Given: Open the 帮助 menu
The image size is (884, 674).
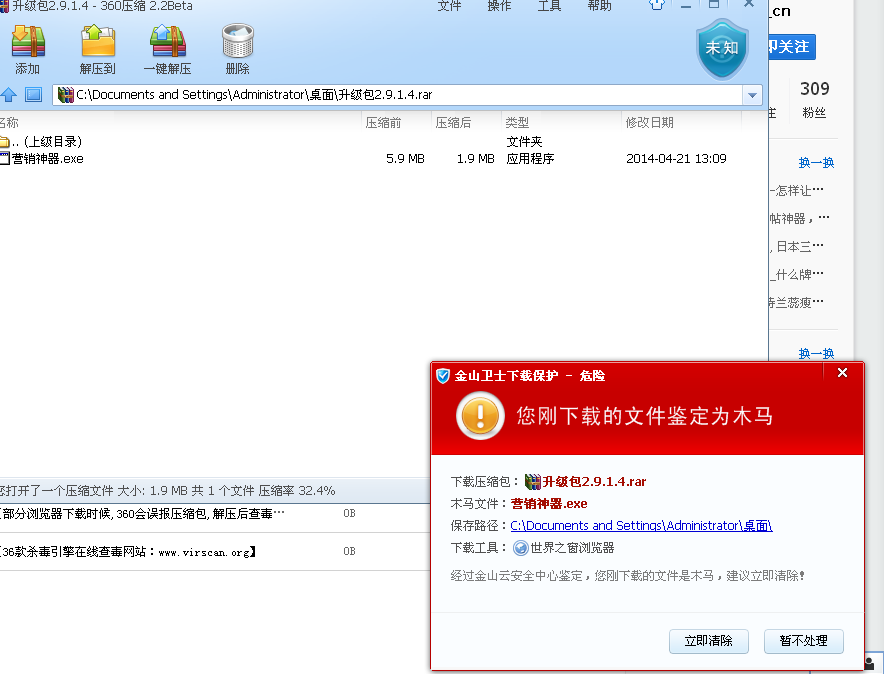Looking at the screenshot, I should coord(598,5).
